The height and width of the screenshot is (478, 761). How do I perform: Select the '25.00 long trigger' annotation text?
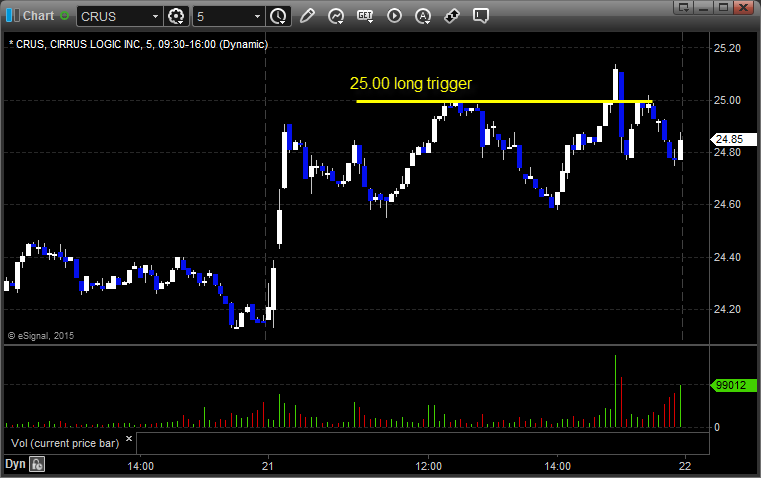pyautogui.click(x=411, y=83)
